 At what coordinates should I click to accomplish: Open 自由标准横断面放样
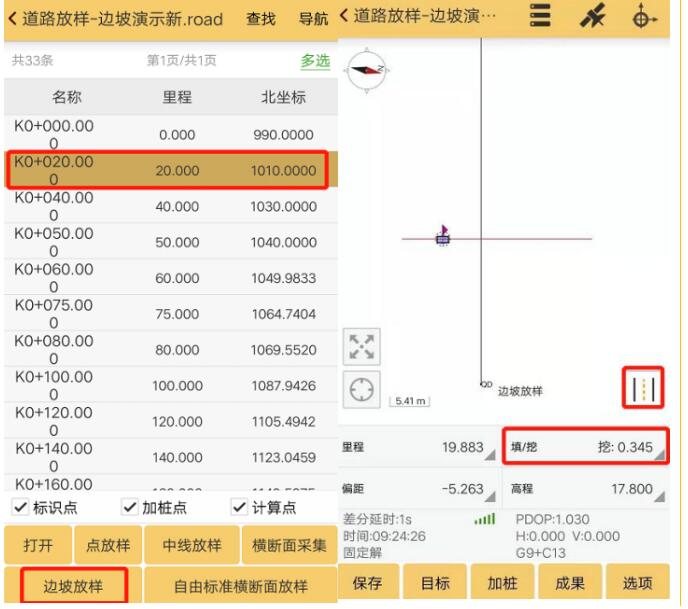[x=240, y=586]
